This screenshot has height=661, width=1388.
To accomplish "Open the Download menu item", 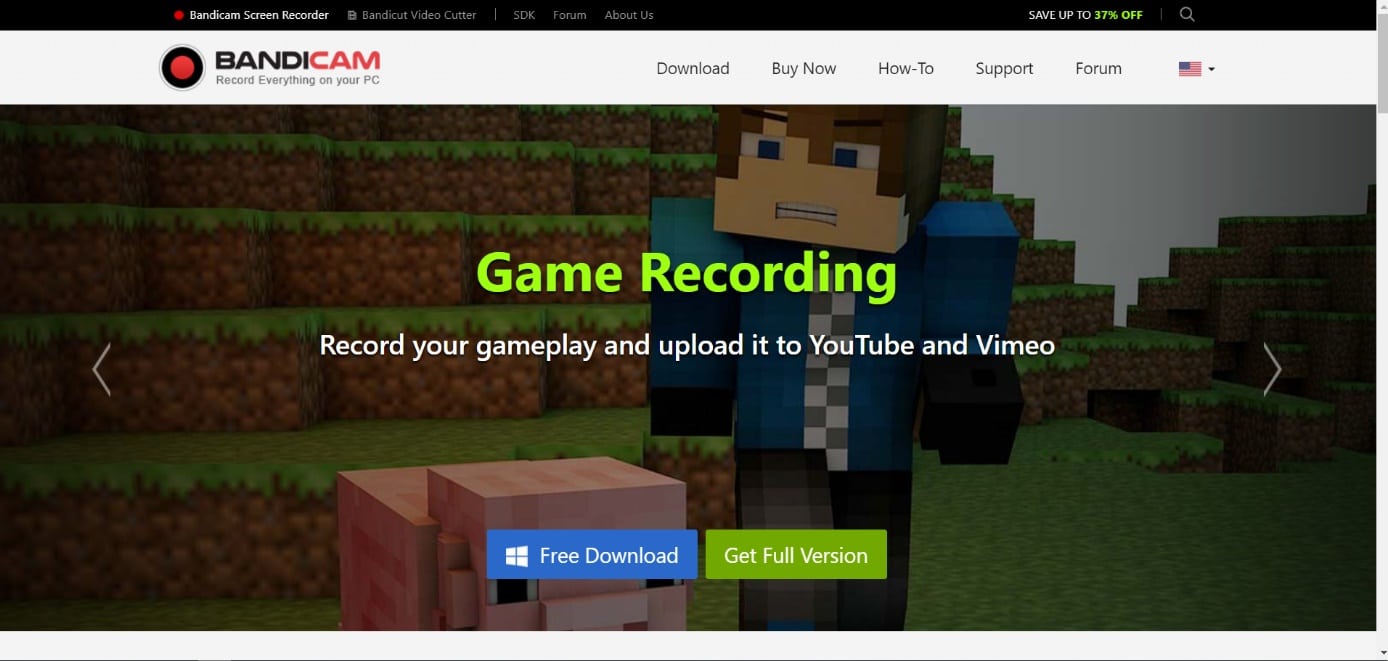I will 693,68.
